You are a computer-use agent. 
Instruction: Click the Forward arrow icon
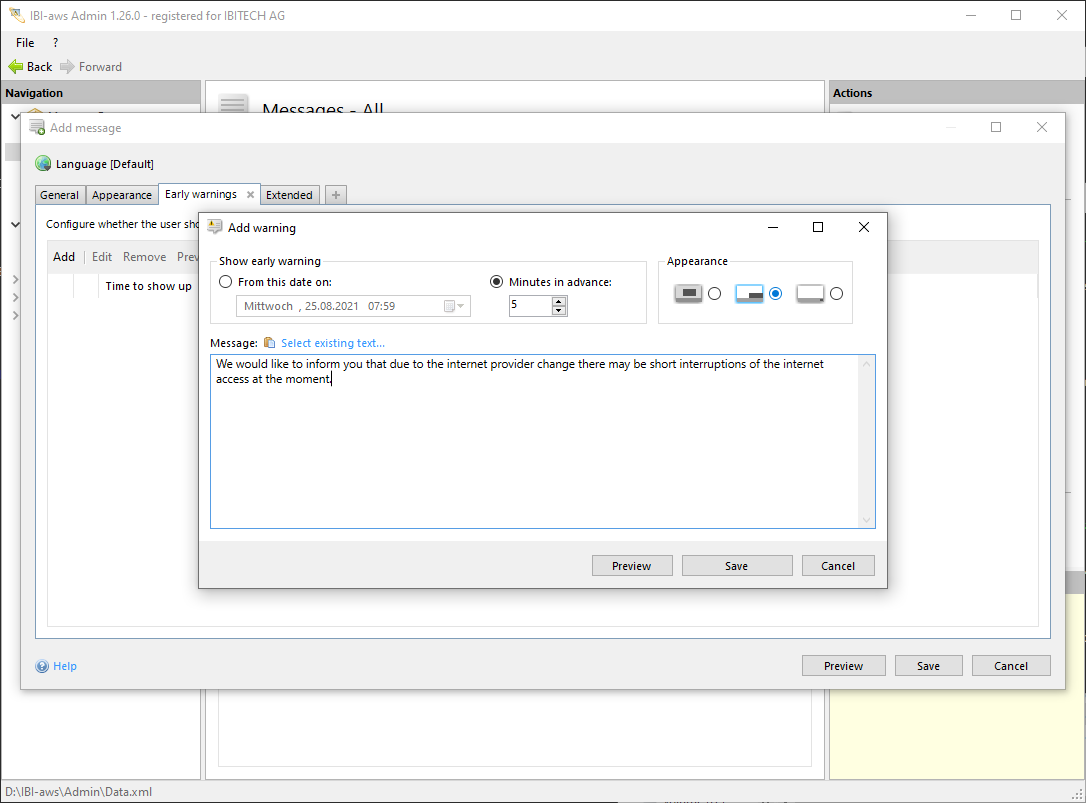pos(68,67)
